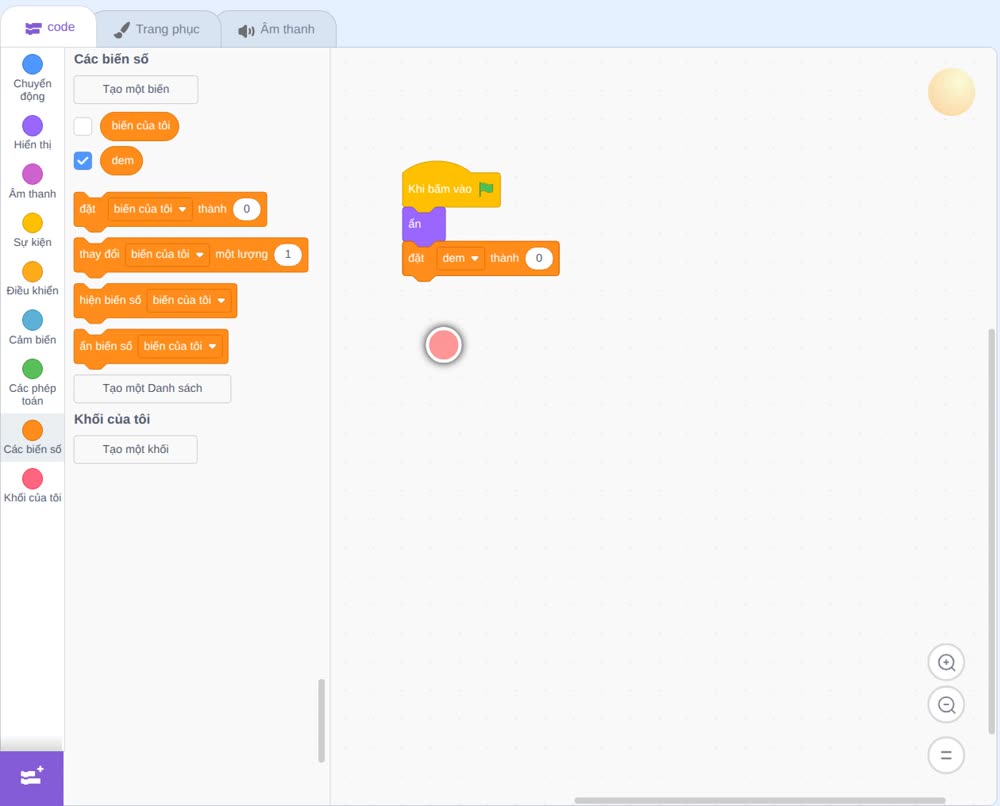The height and width of the screenshot is (806, 1000).
Task: Select the Hiển thị category circle
Action: 33,125
